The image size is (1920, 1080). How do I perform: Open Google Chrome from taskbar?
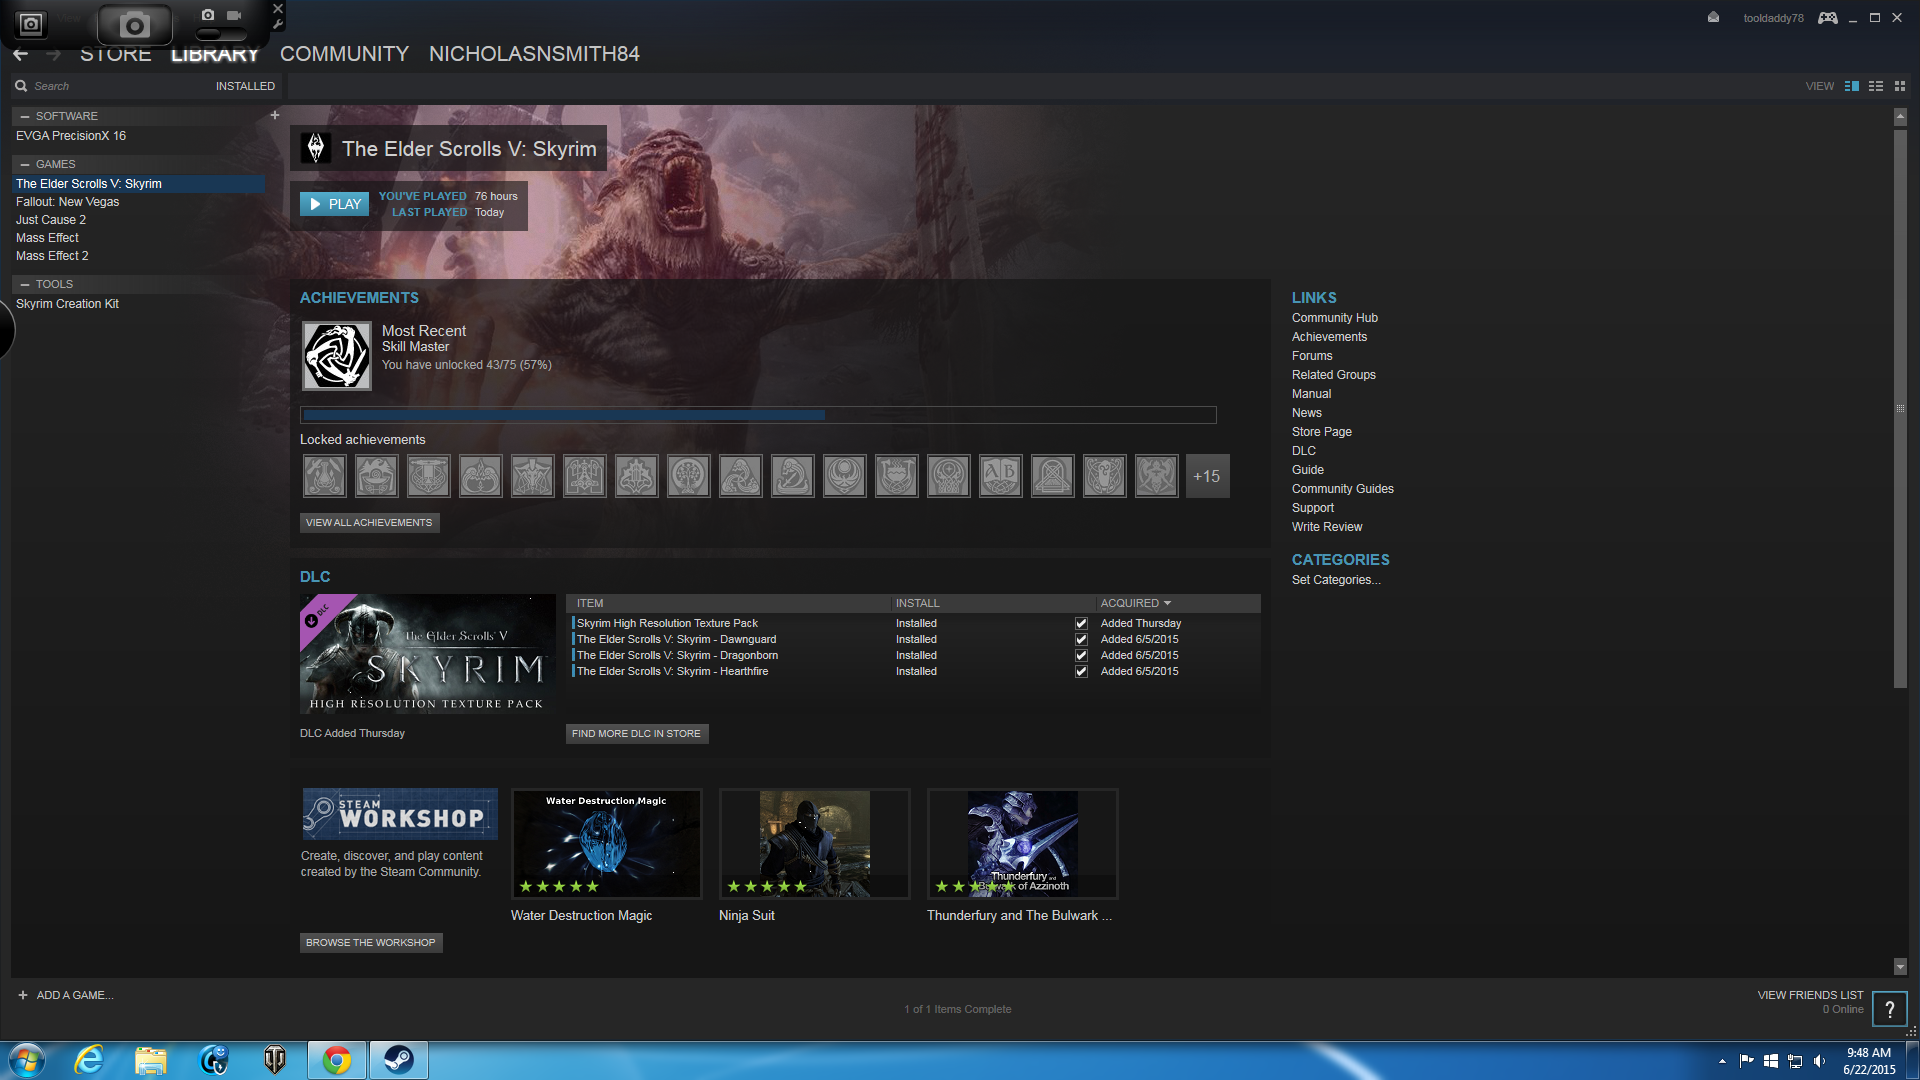[337, 1060]
